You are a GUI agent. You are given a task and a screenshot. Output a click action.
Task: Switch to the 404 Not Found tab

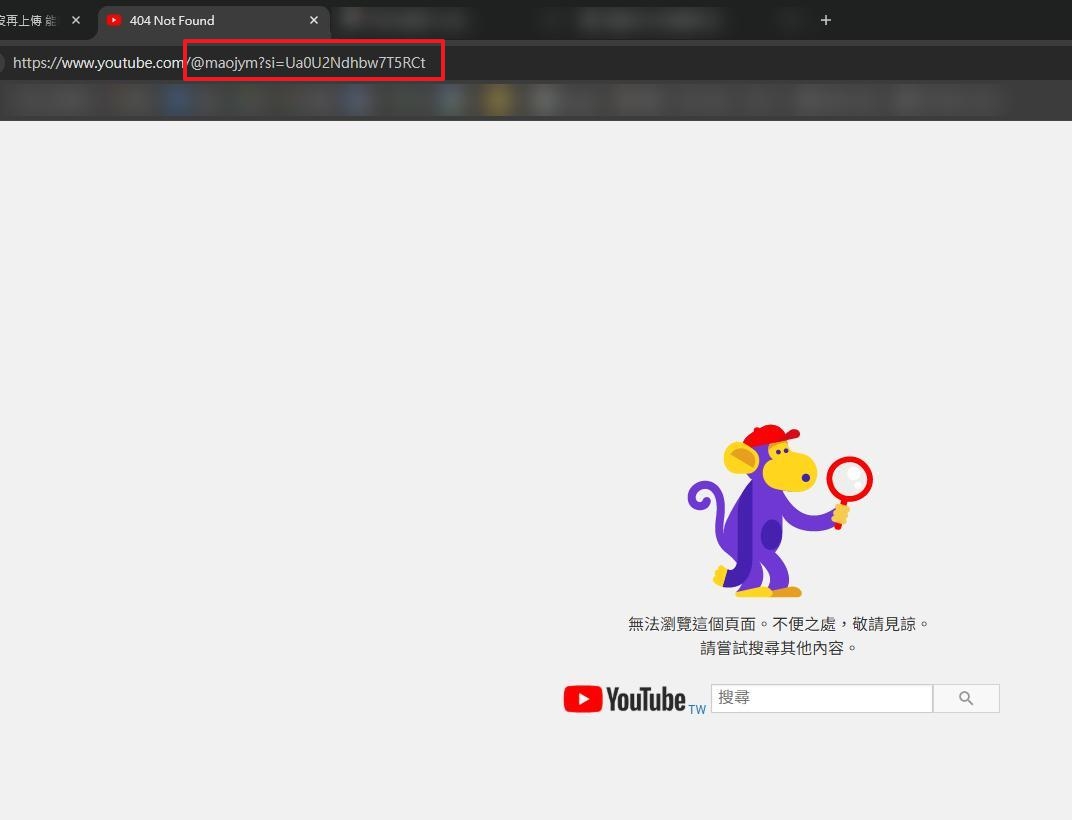tap(200, 20)
